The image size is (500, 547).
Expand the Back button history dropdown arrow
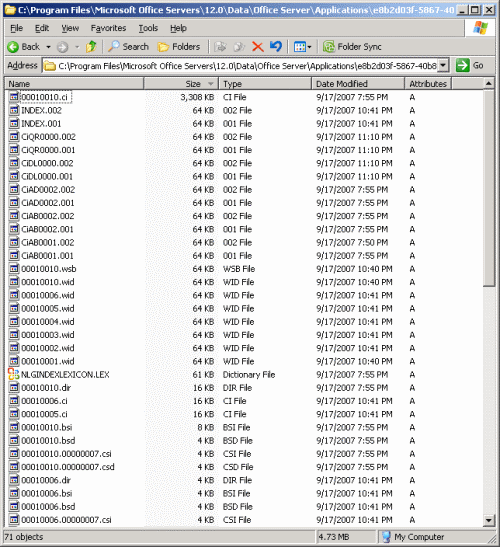[x=48, y=47]
